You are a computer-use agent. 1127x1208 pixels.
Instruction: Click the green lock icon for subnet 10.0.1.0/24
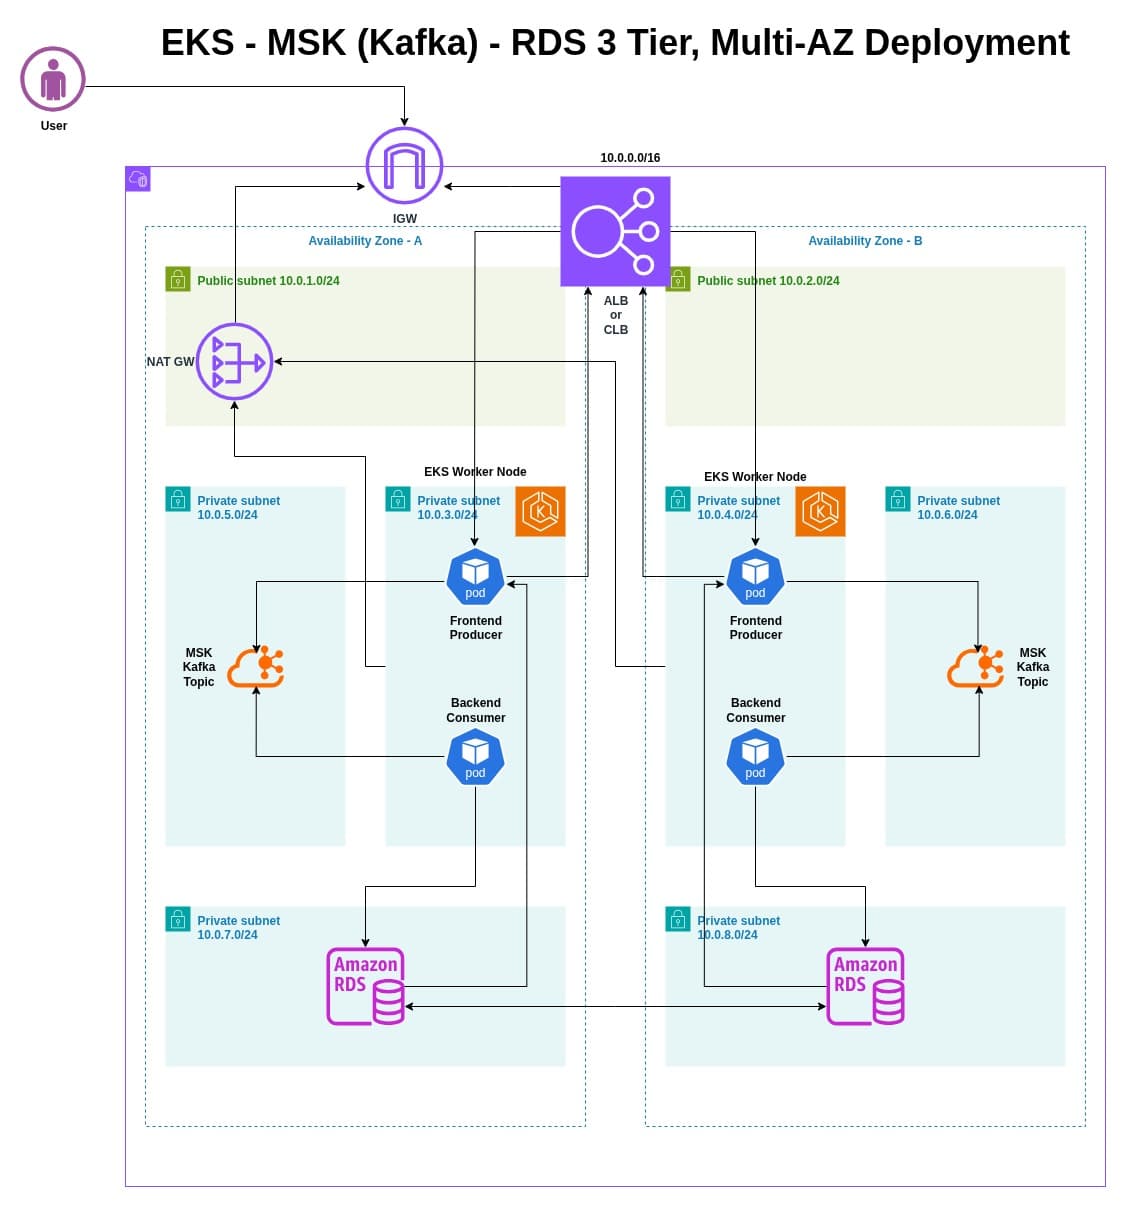point(178,279)
